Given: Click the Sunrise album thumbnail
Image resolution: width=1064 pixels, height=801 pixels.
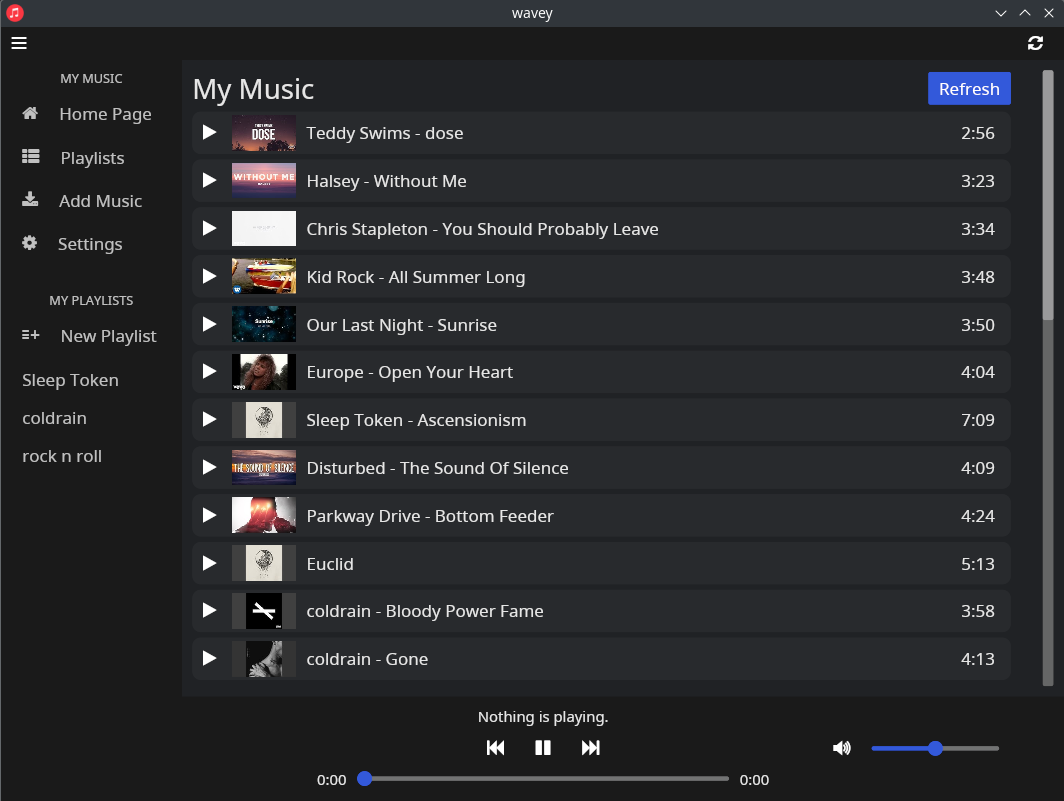Looking at the screenshot, I should click(x=264, y=324).
